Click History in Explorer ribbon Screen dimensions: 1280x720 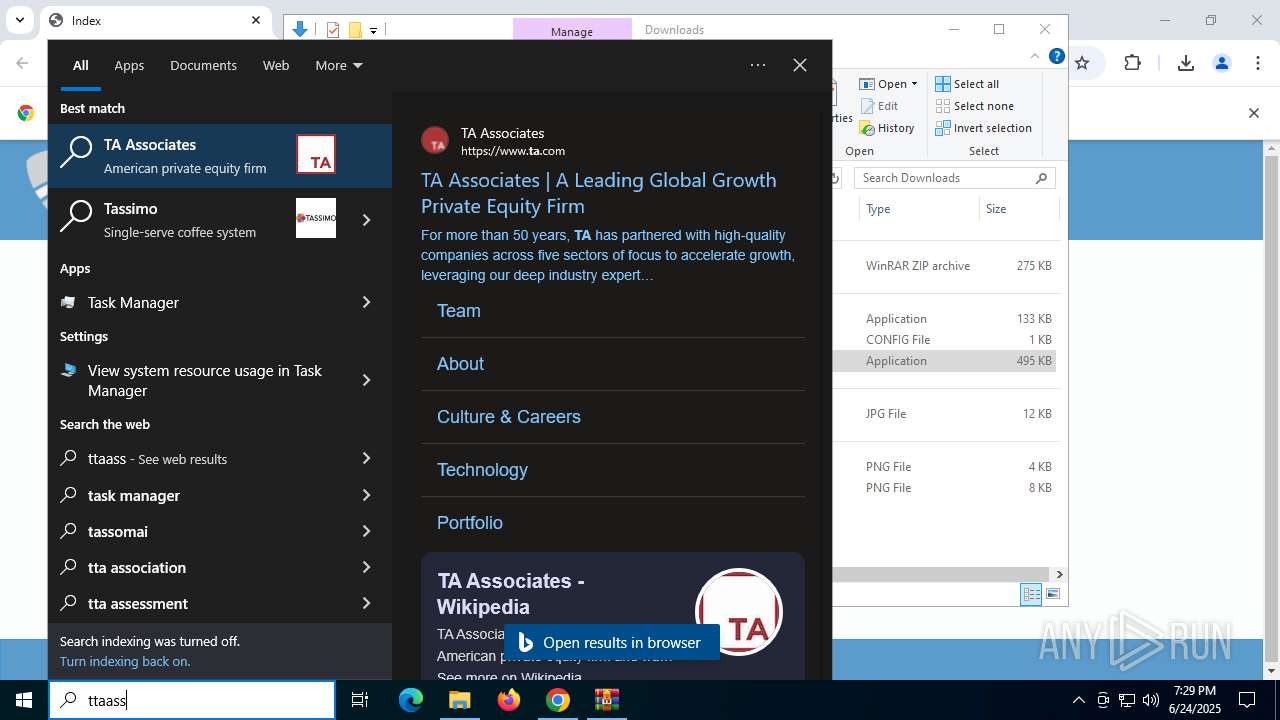click(887, 128)
